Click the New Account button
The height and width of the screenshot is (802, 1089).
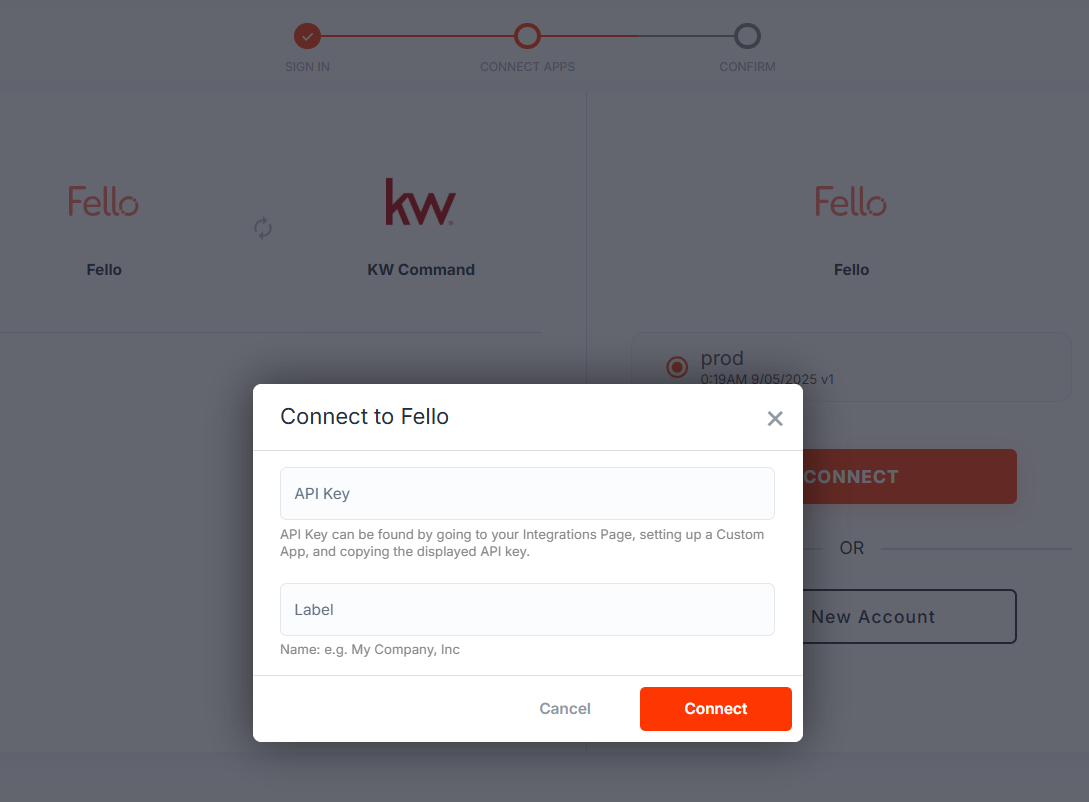[908, 617]
